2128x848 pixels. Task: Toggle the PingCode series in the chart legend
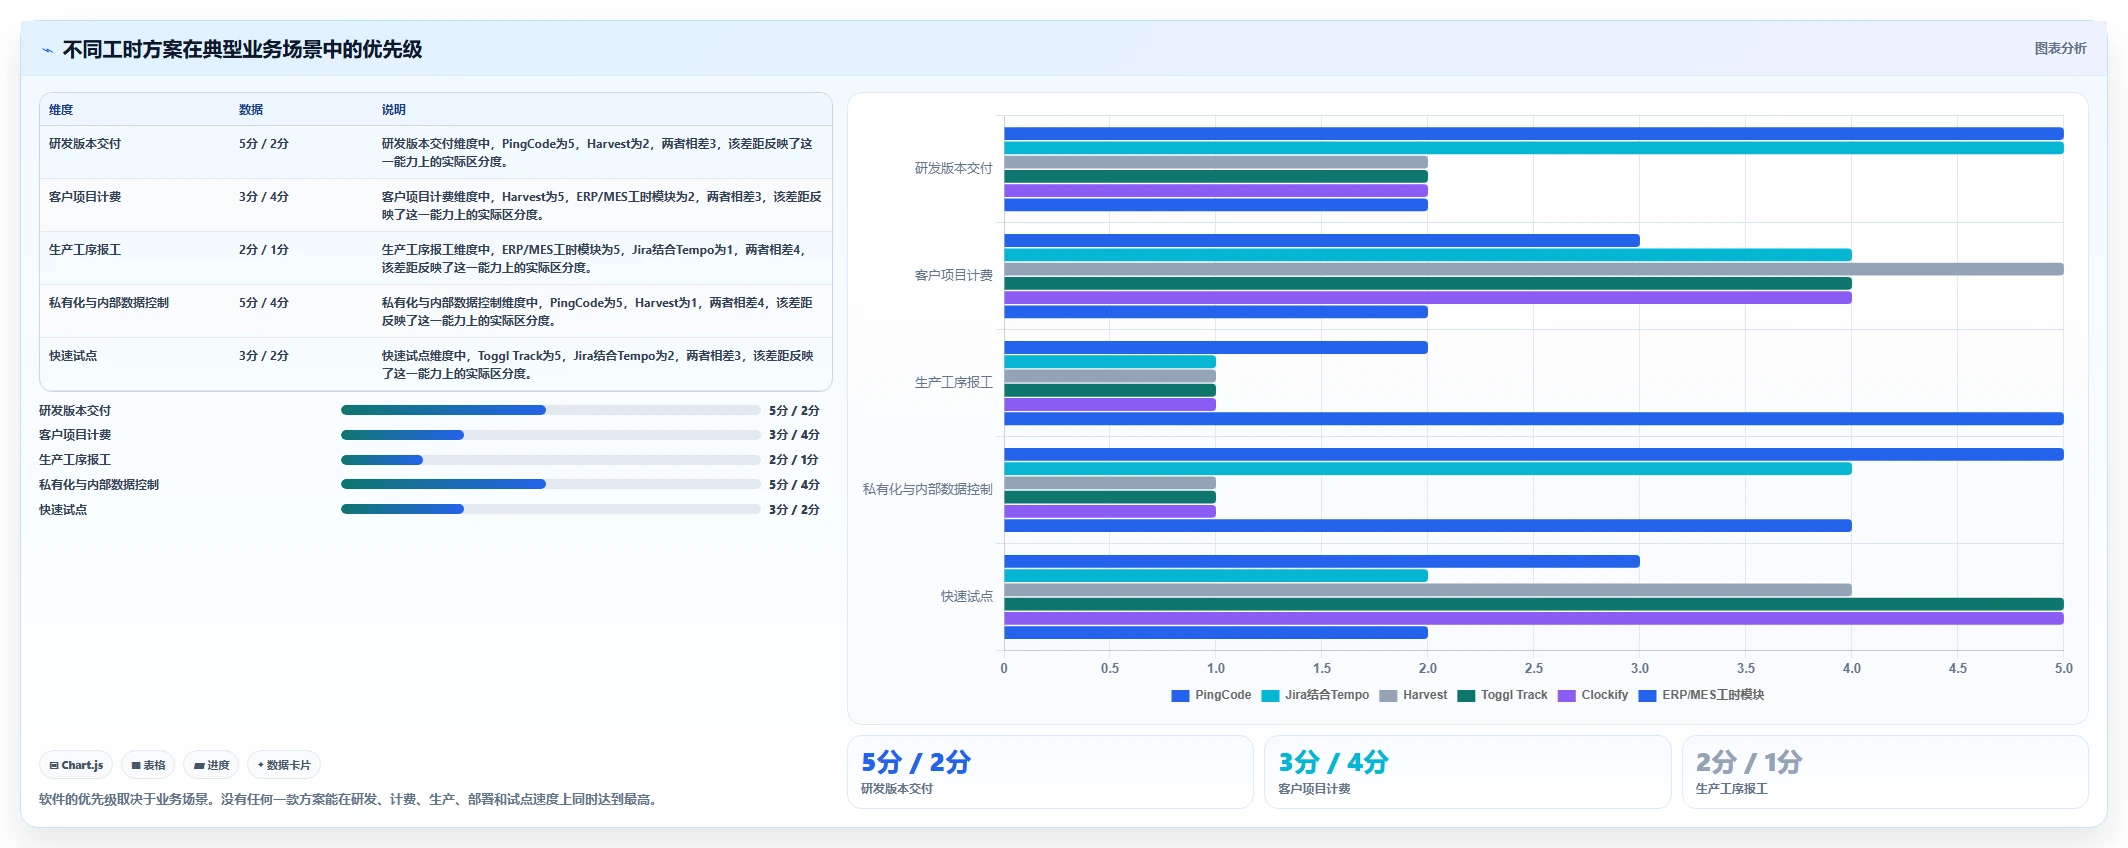pyautogui.click(x=1211, y=695)
